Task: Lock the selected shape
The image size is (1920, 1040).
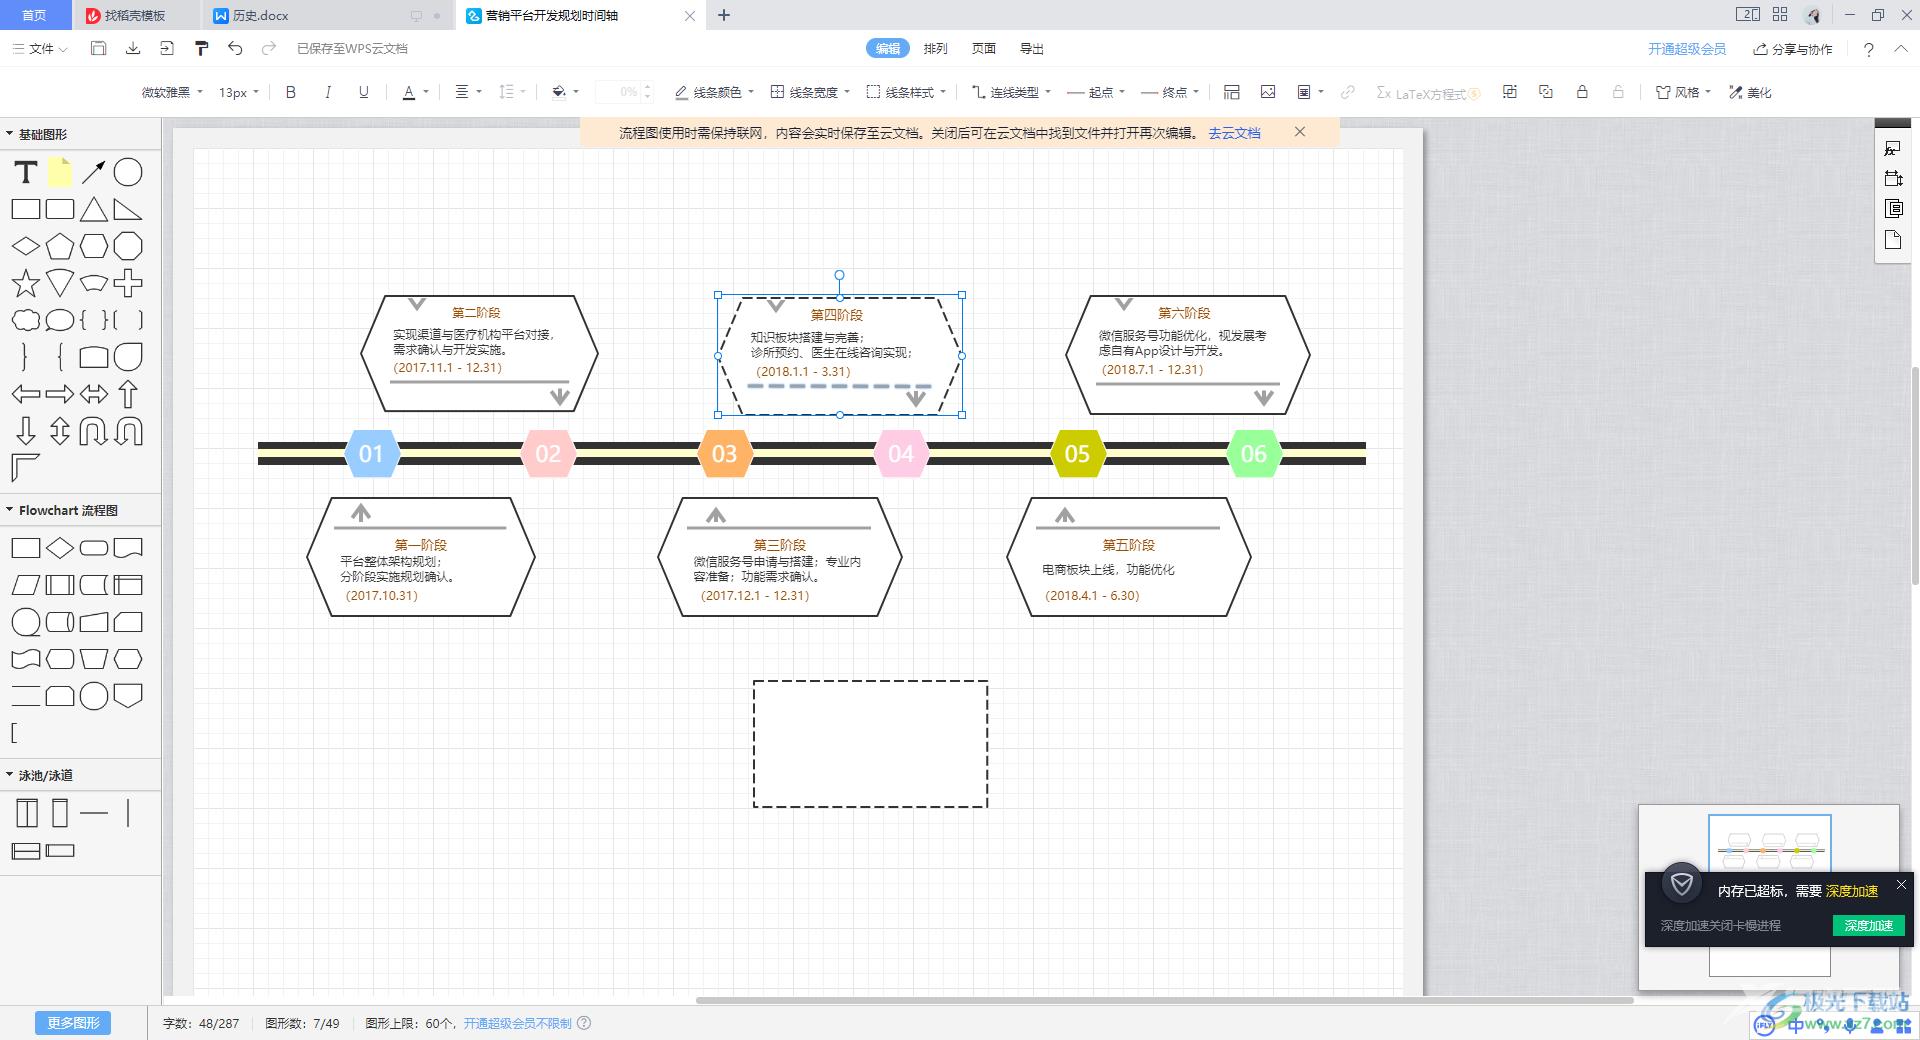Action: (x=1582, y=92)
